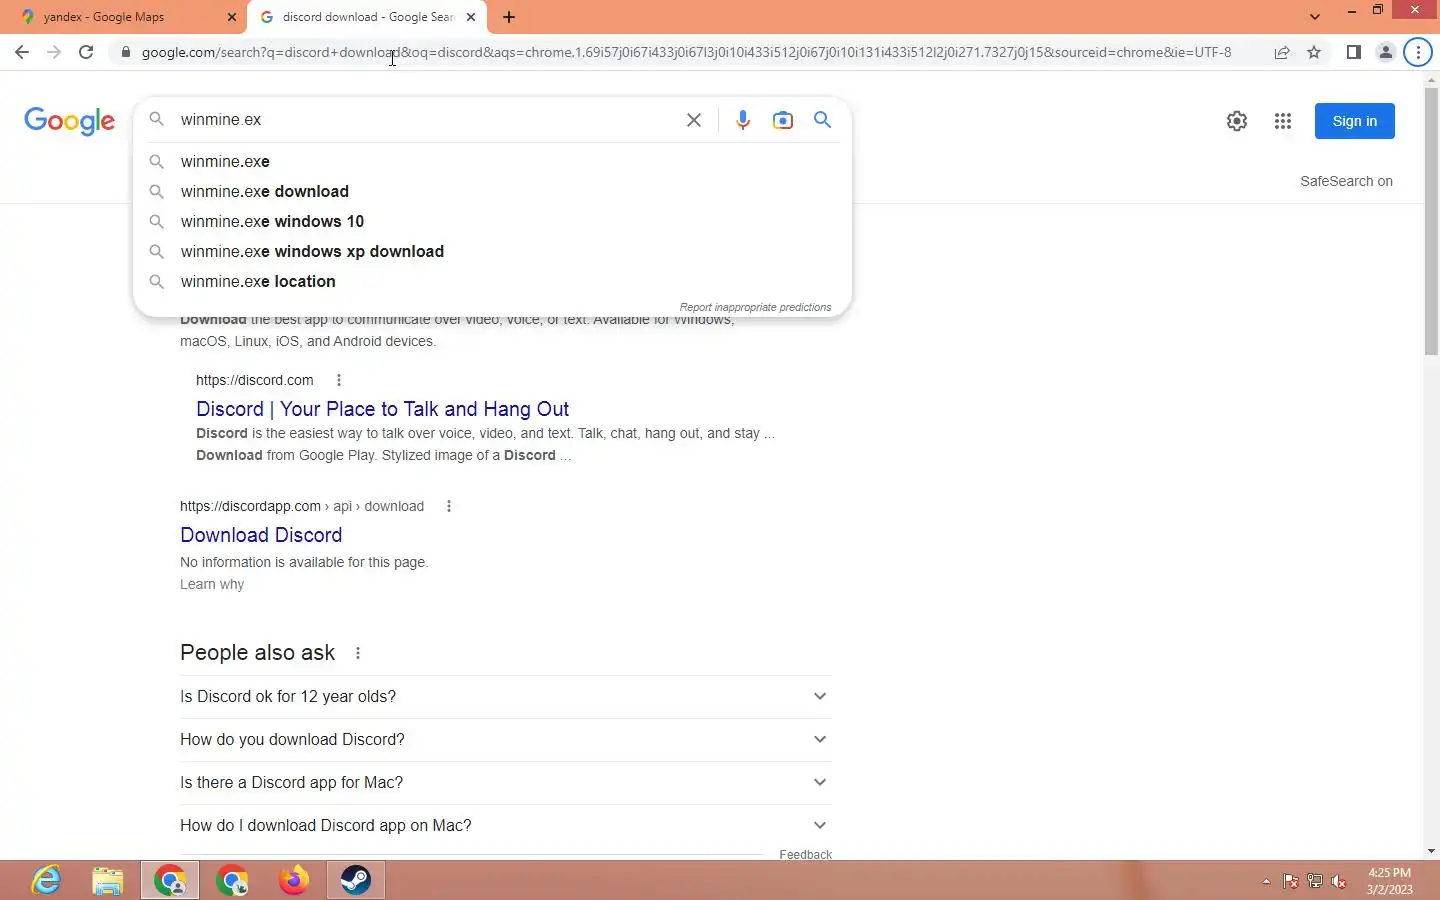The image size is (1440, 900).
Task: Click the blue magnifier search button
Action: [823, 120]
